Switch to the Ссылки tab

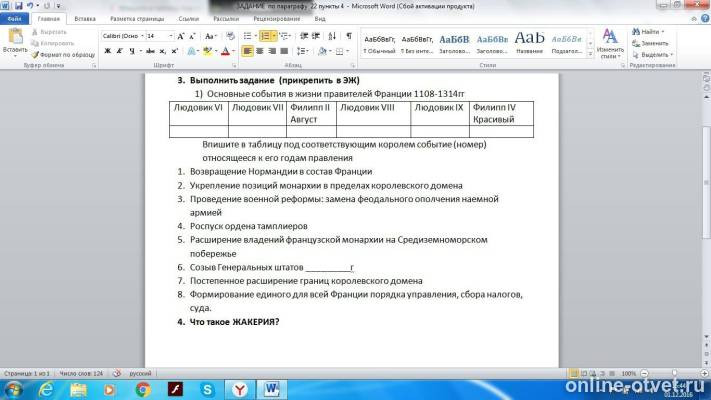coord(189,19)
